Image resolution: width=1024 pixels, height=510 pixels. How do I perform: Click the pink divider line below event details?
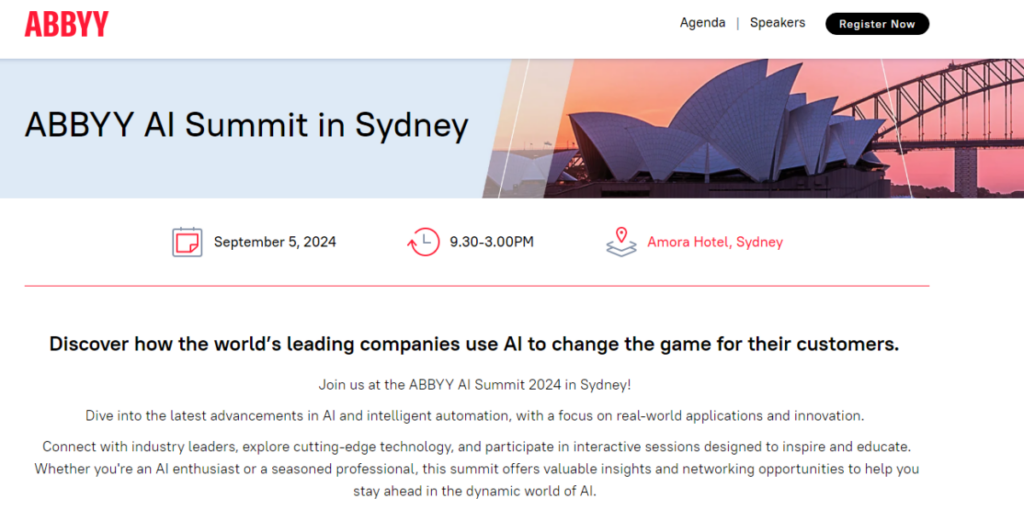click(476, 286)
